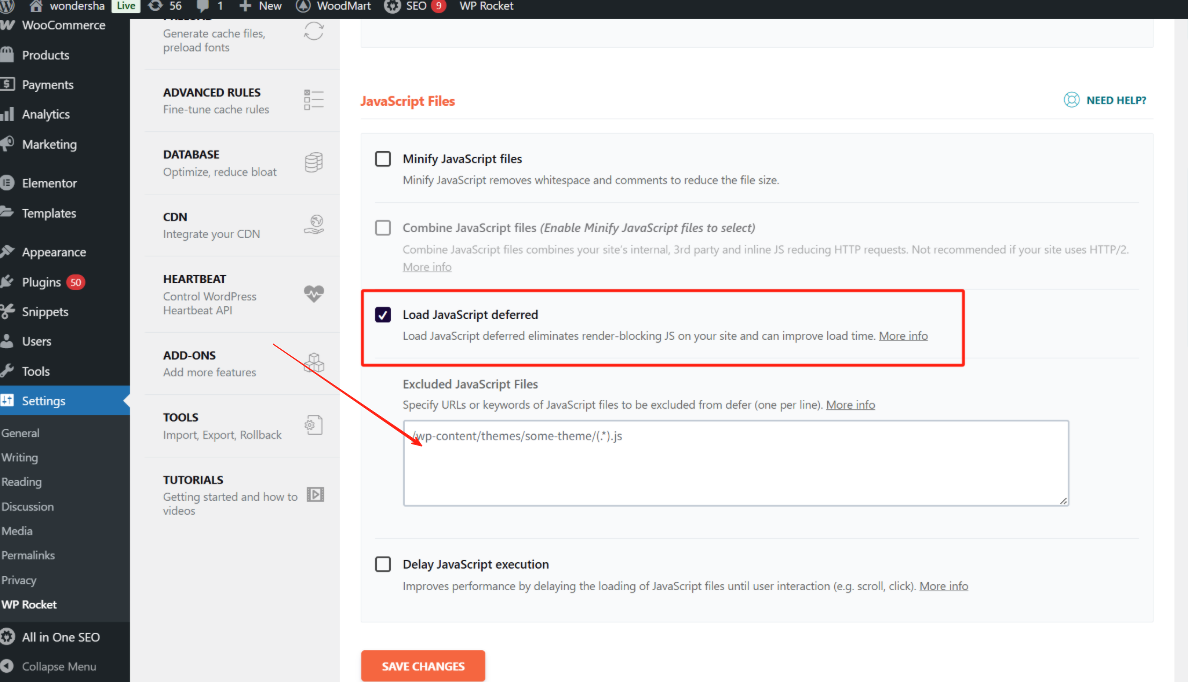Open the WP Rocket admin bar menu

(x=486, y=6)
